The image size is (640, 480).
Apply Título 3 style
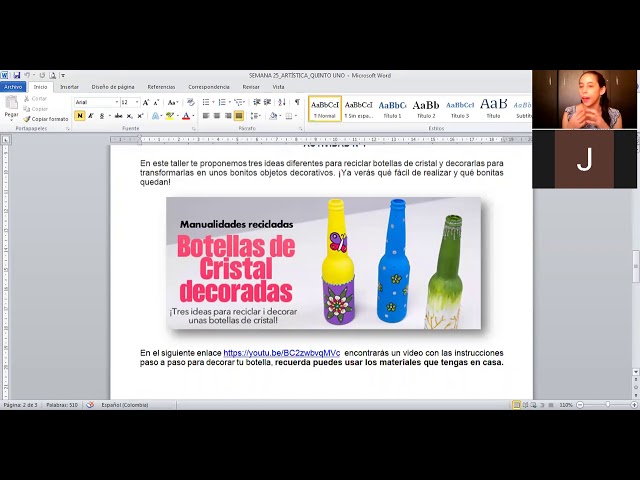460,109
